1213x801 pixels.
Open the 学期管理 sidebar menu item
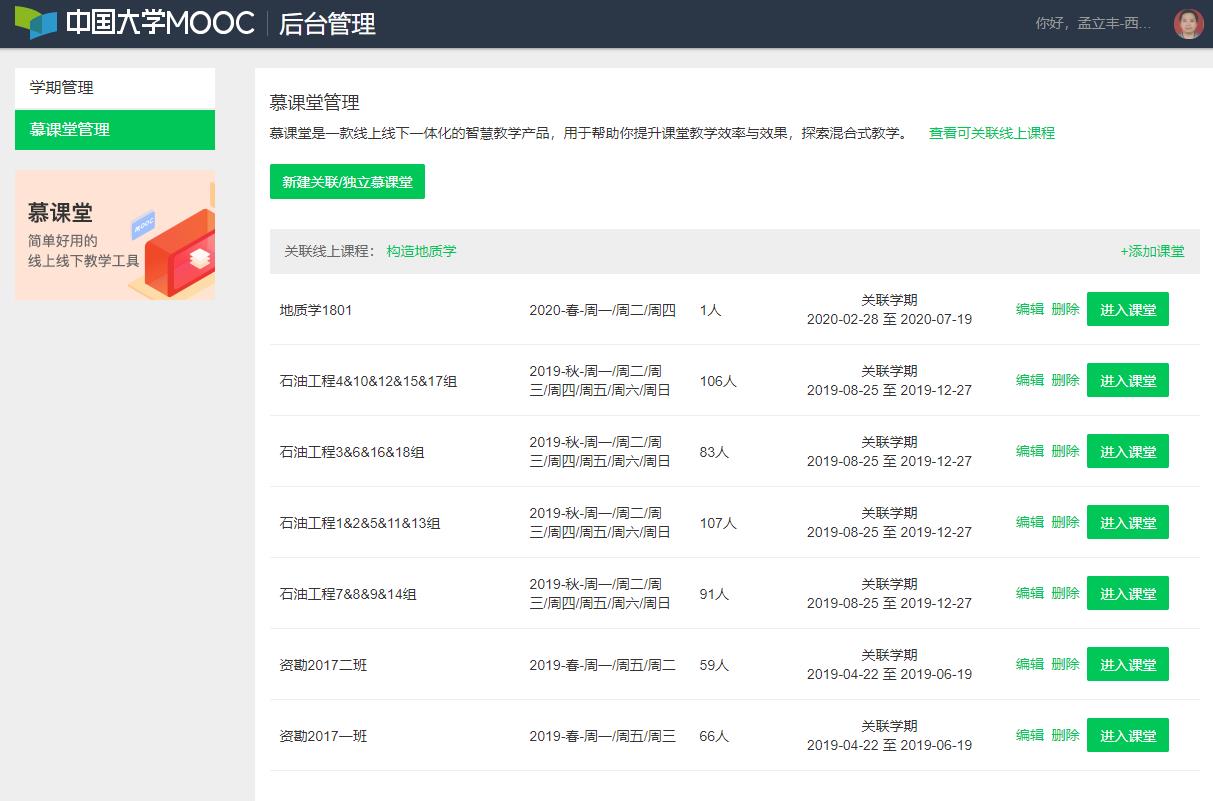[115, 88]
